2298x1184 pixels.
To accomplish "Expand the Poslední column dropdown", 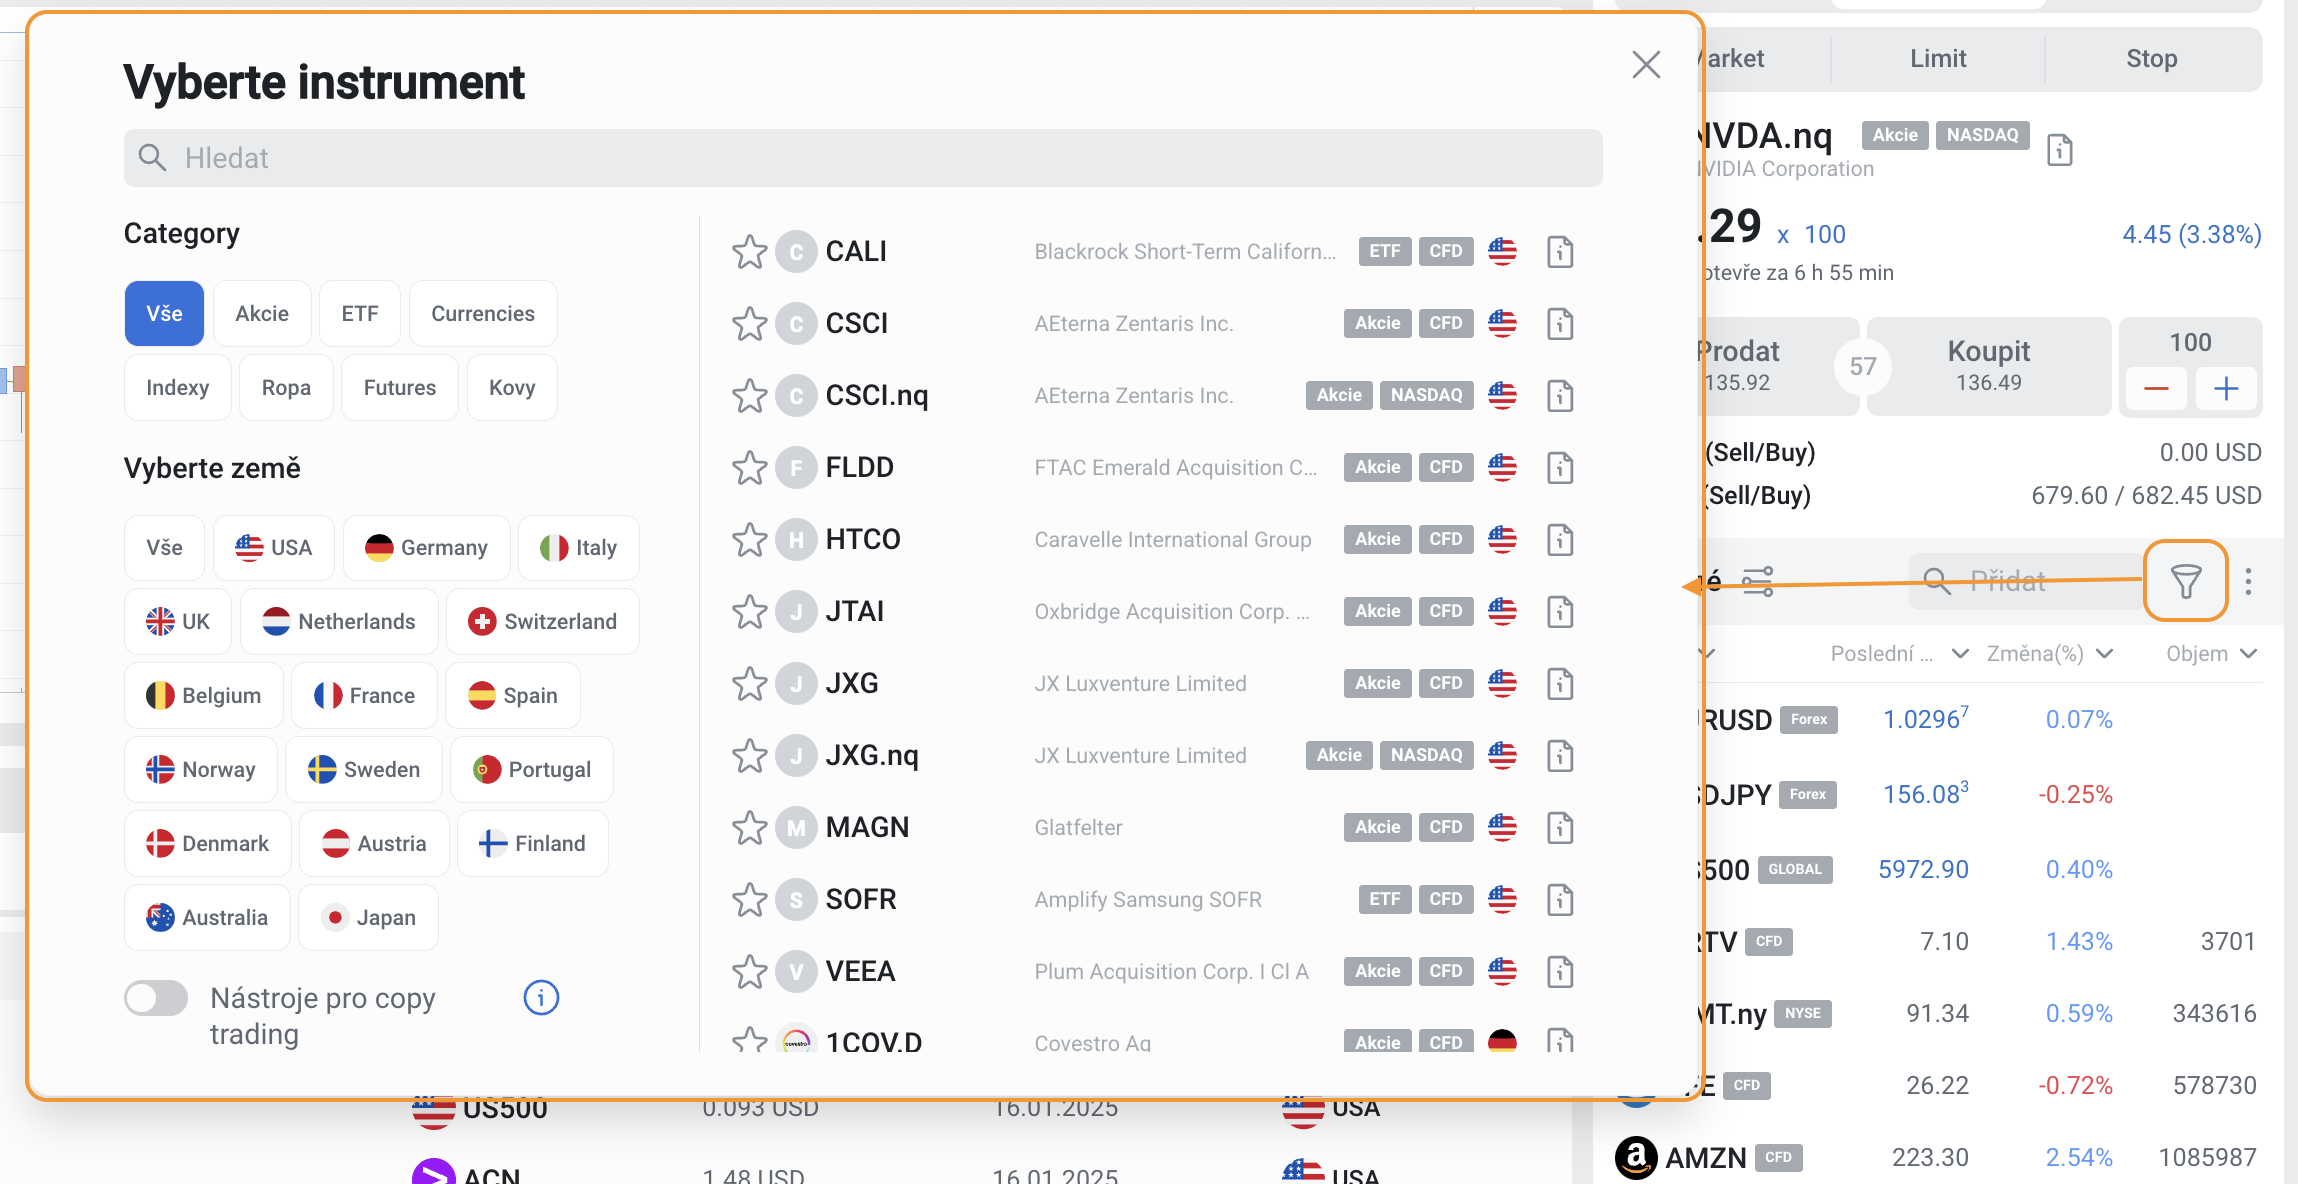I will [1960, 654].
